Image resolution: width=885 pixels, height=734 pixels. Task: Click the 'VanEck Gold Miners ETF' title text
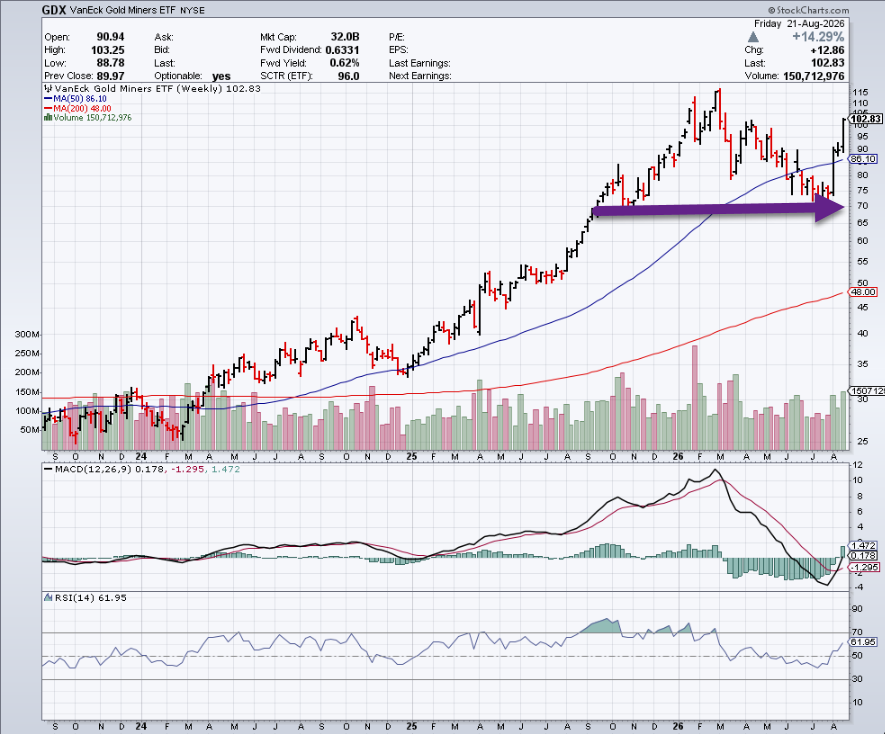[122, 10]
